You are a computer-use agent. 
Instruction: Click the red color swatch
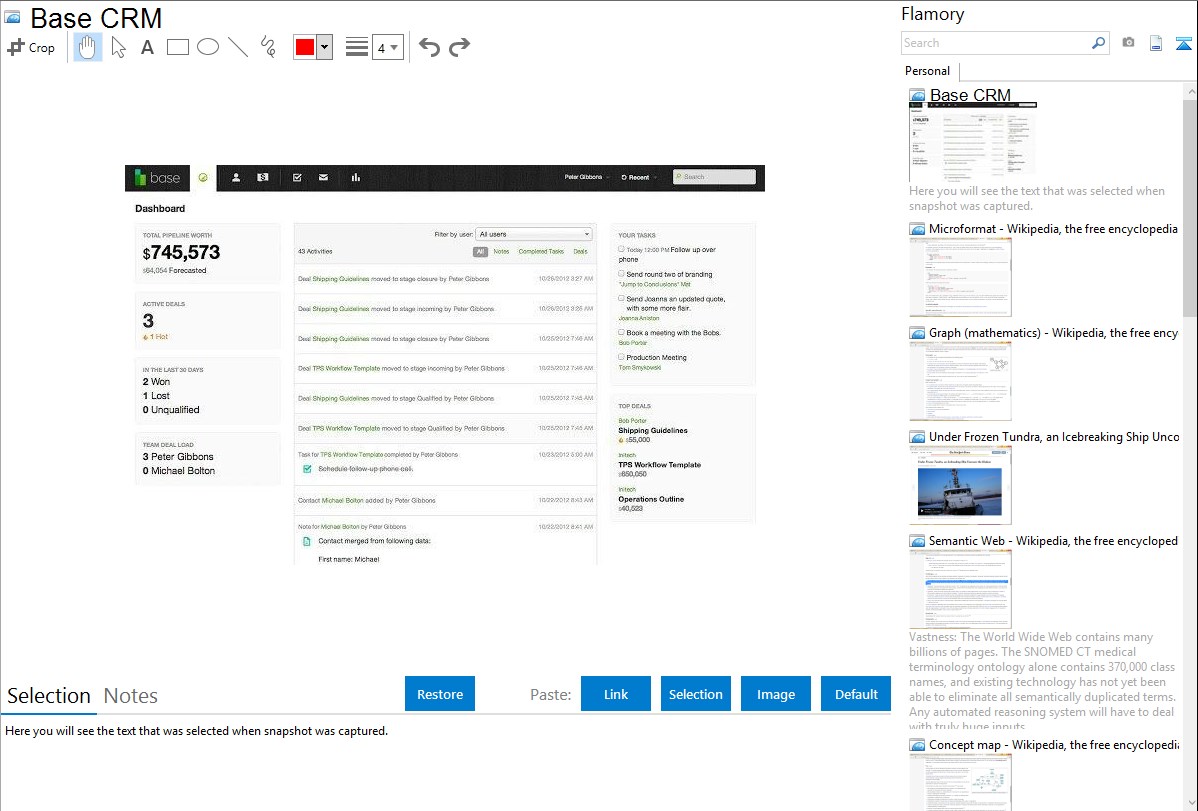click(305, 47)
